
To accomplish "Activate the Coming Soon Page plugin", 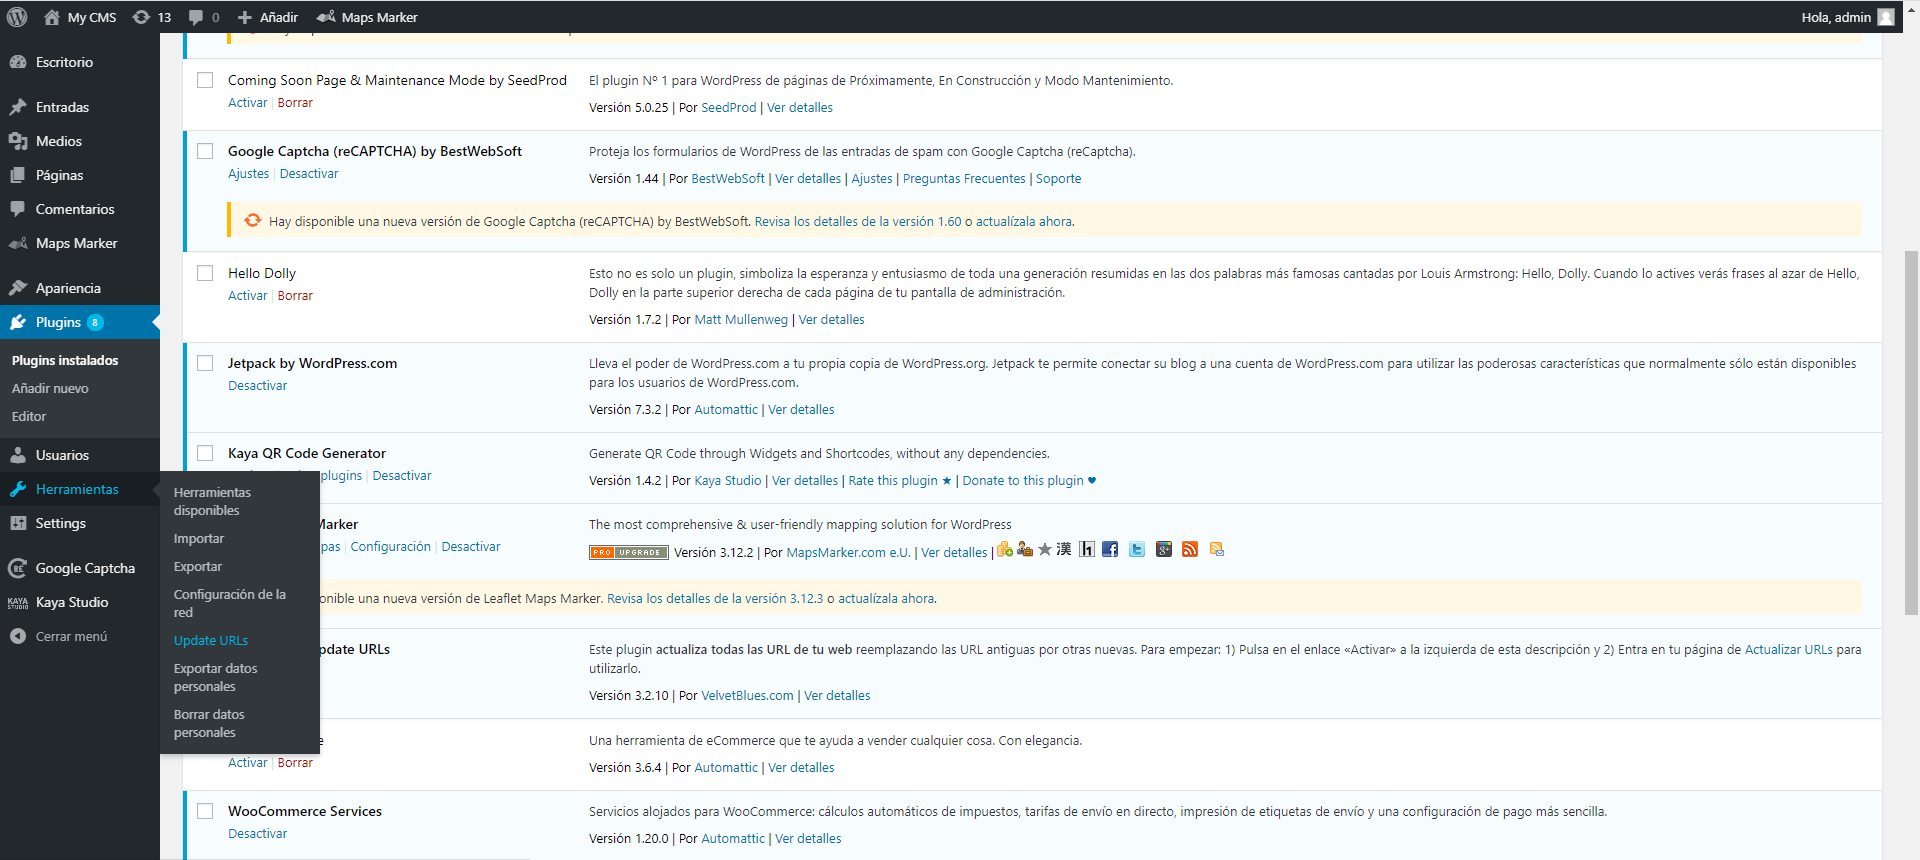I will 247,103.
